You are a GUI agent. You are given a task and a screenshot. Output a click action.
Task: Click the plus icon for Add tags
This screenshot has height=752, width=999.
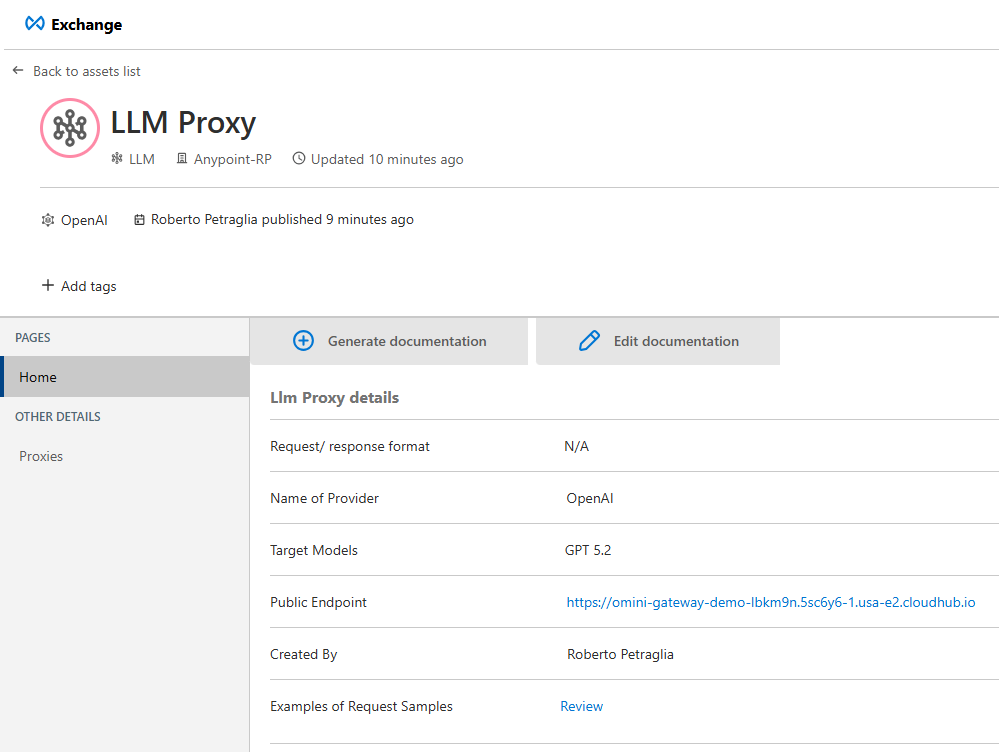(48, 285)
